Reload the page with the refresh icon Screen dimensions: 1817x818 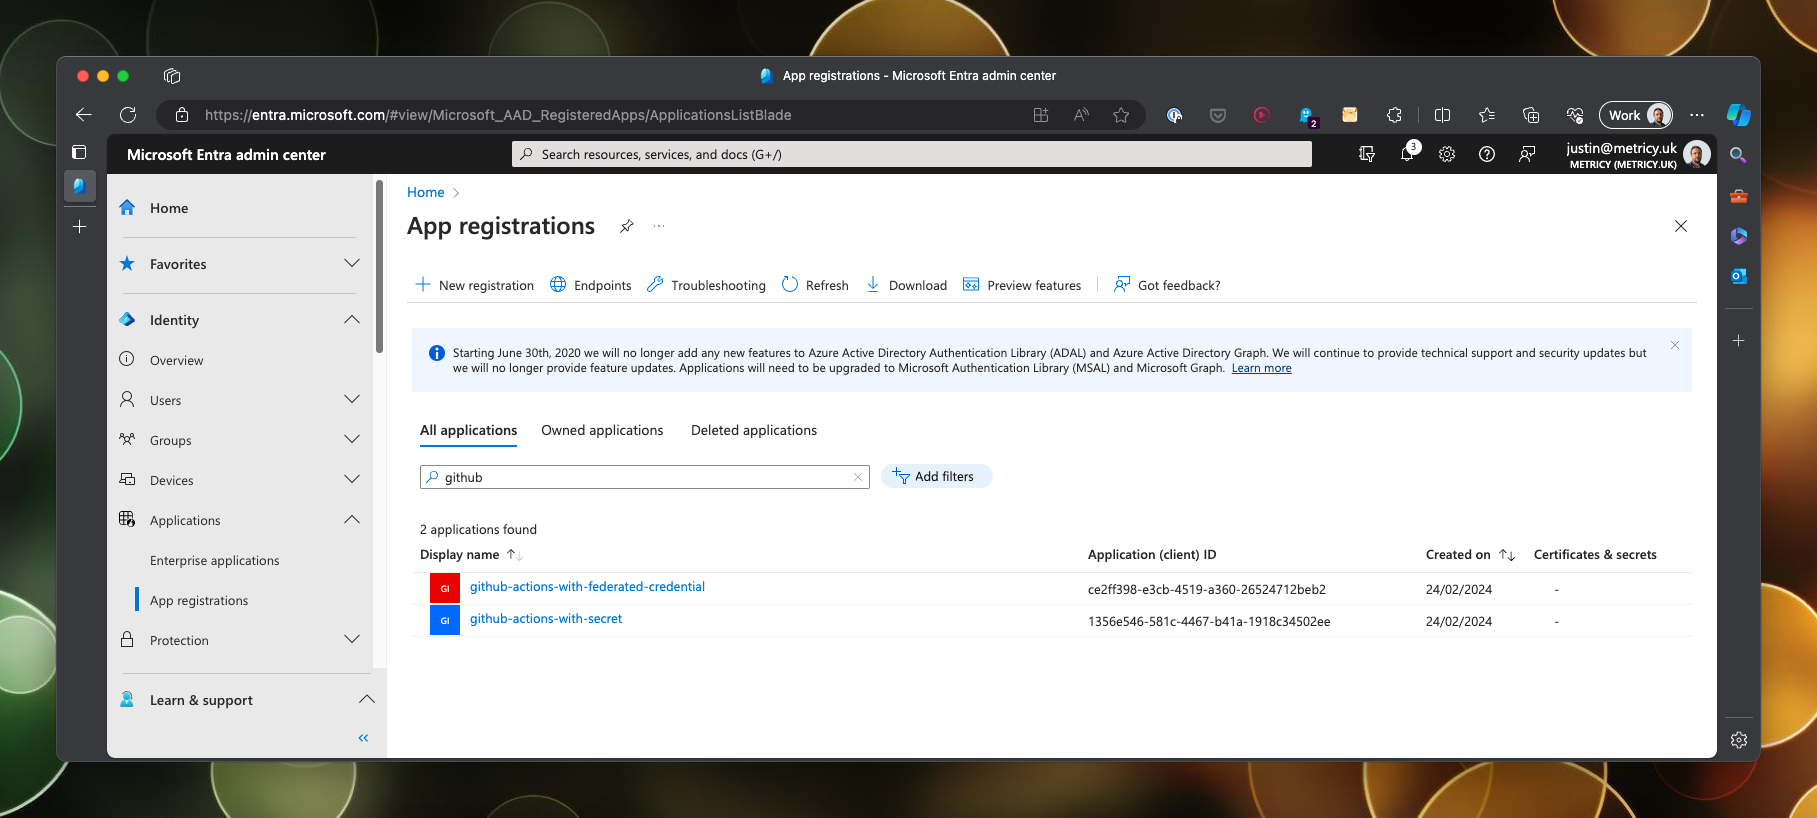pyautogui.click(x=128, y=115)
